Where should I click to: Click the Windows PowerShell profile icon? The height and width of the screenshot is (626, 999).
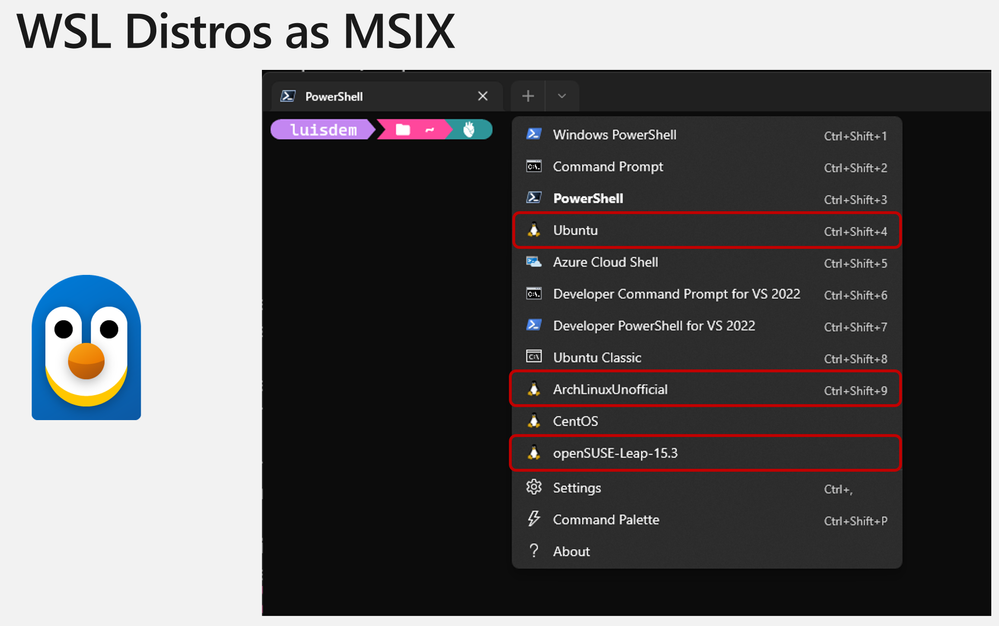tap(534, 134)
